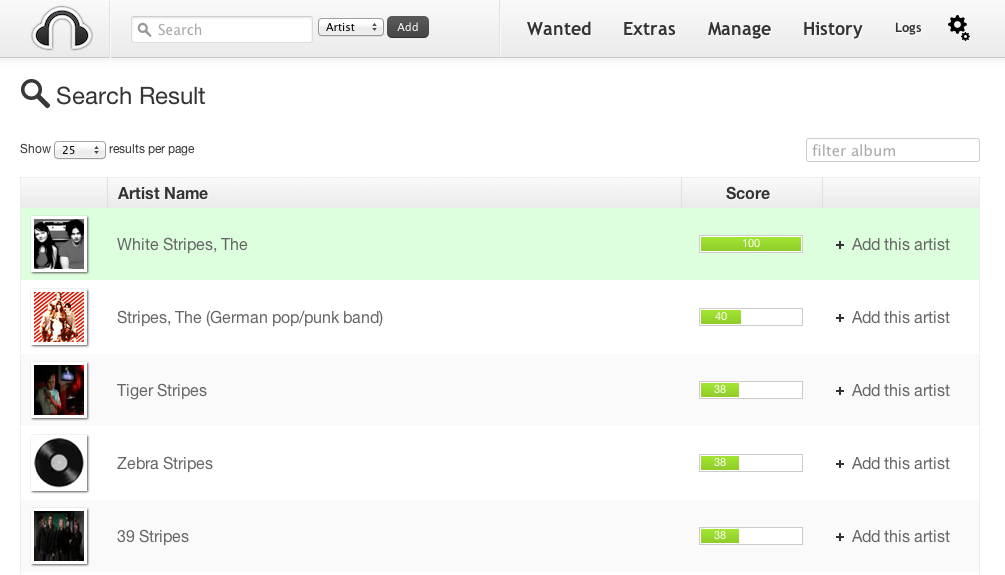The image size is (1005, 575).
Task: Sort by the Artist Name column header
Action: [x=394, y=193]
